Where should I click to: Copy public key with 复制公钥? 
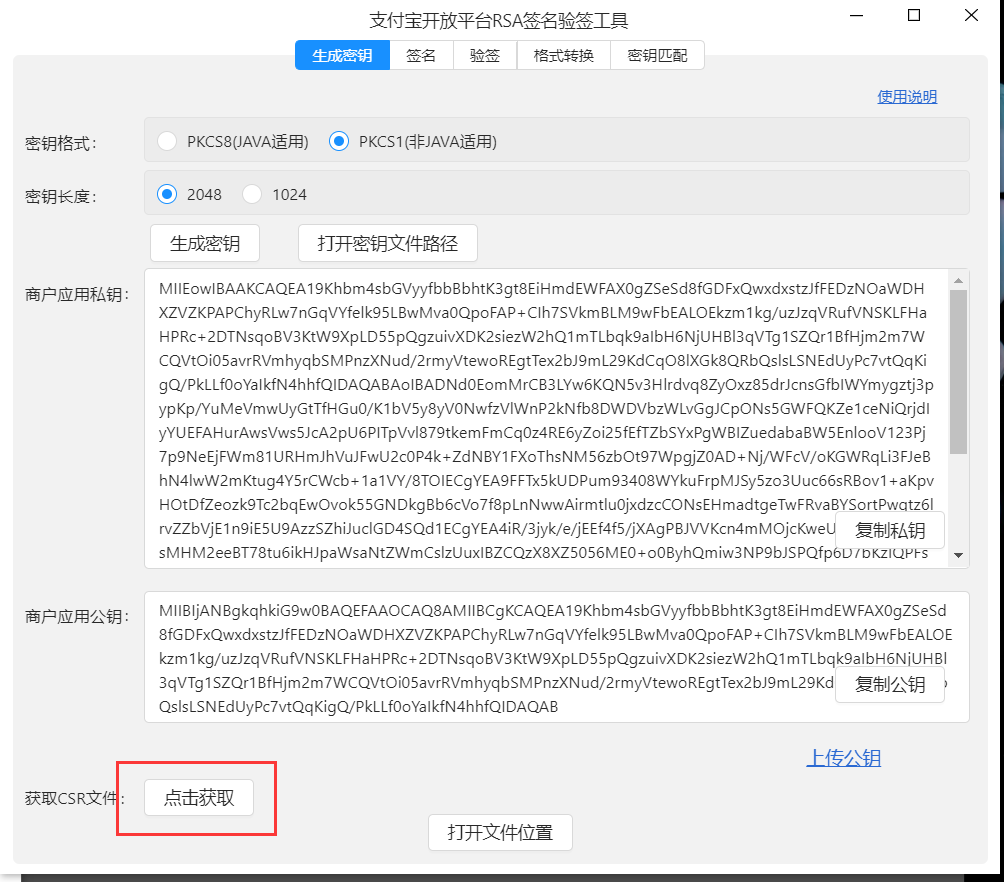click(x=890, y=685)
